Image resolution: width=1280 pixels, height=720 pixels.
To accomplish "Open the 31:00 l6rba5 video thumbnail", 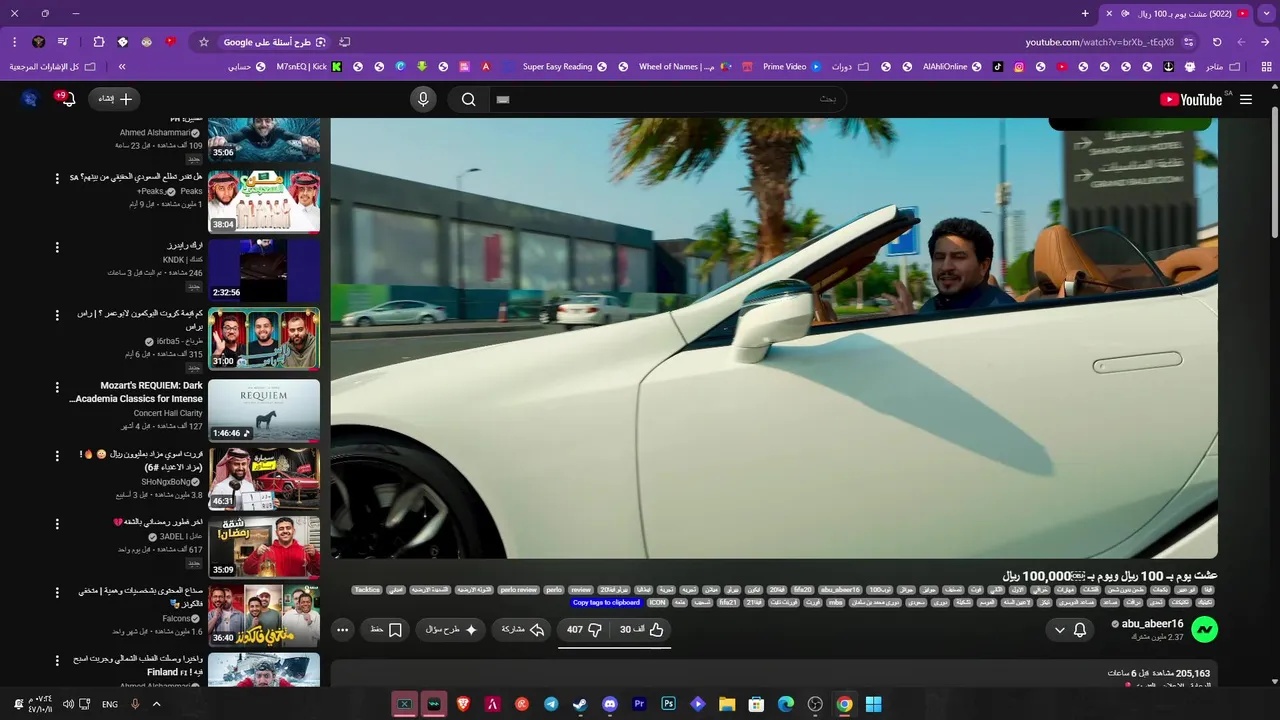I will pos(264,339).
